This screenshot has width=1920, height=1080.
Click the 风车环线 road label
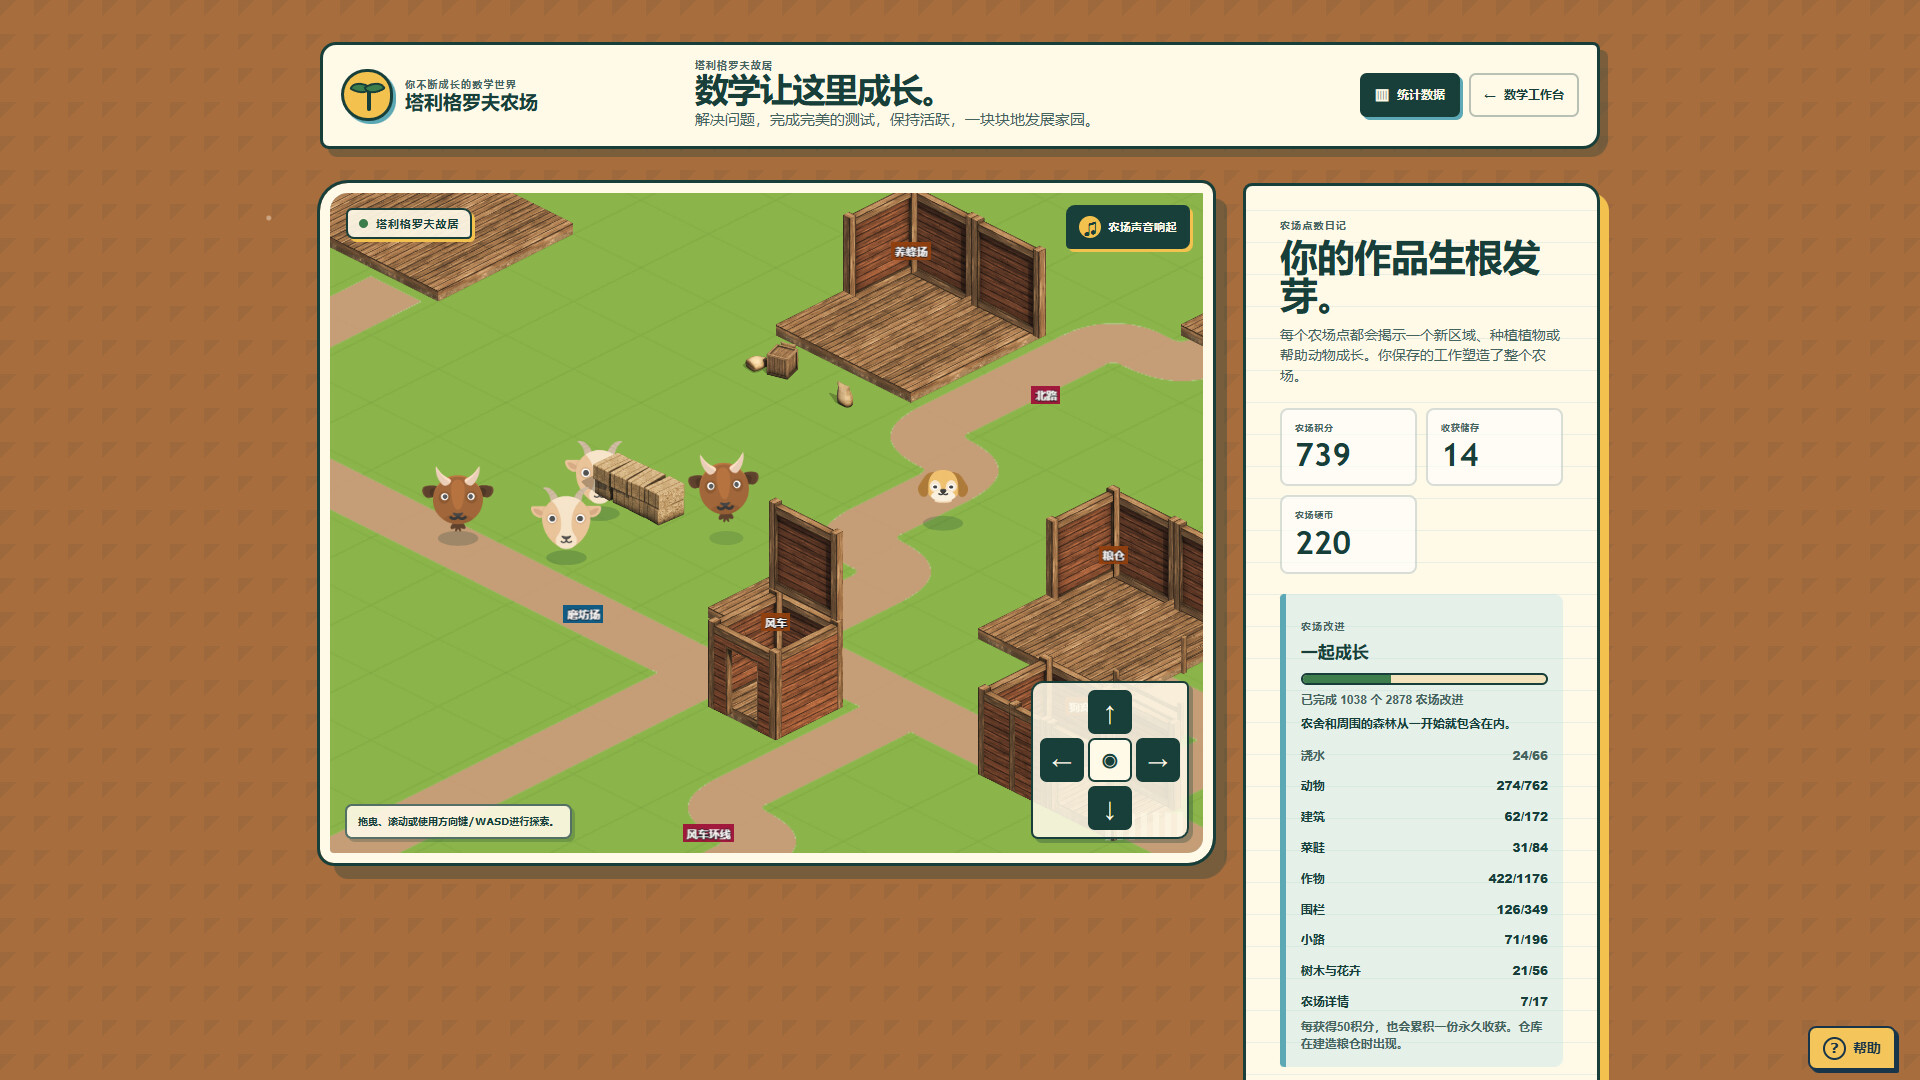(x=708, y=834)
